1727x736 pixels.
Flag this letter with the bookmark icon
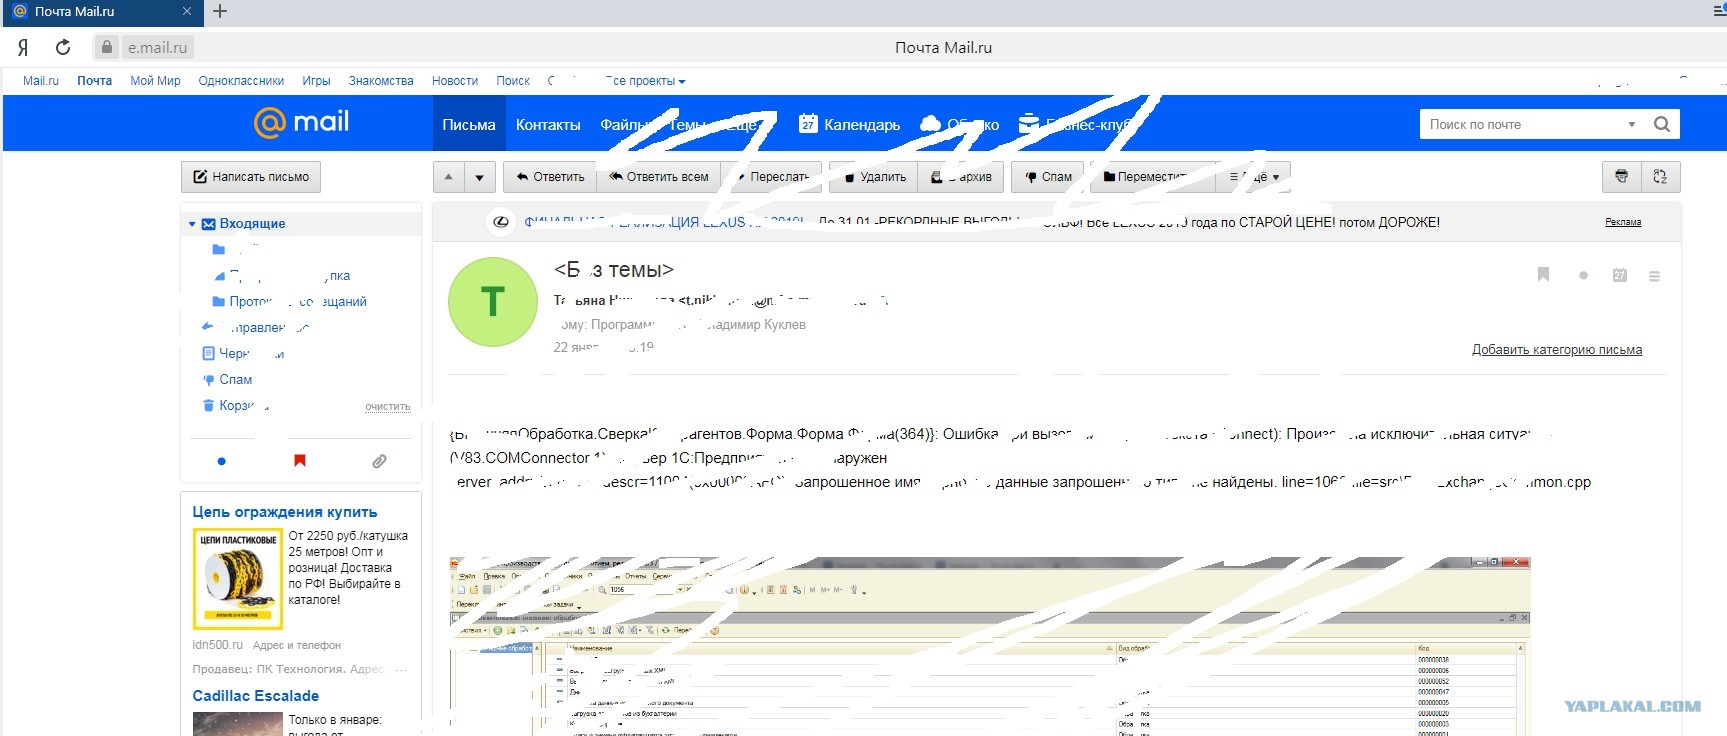pyautogui.click(x=1543, y=275)
